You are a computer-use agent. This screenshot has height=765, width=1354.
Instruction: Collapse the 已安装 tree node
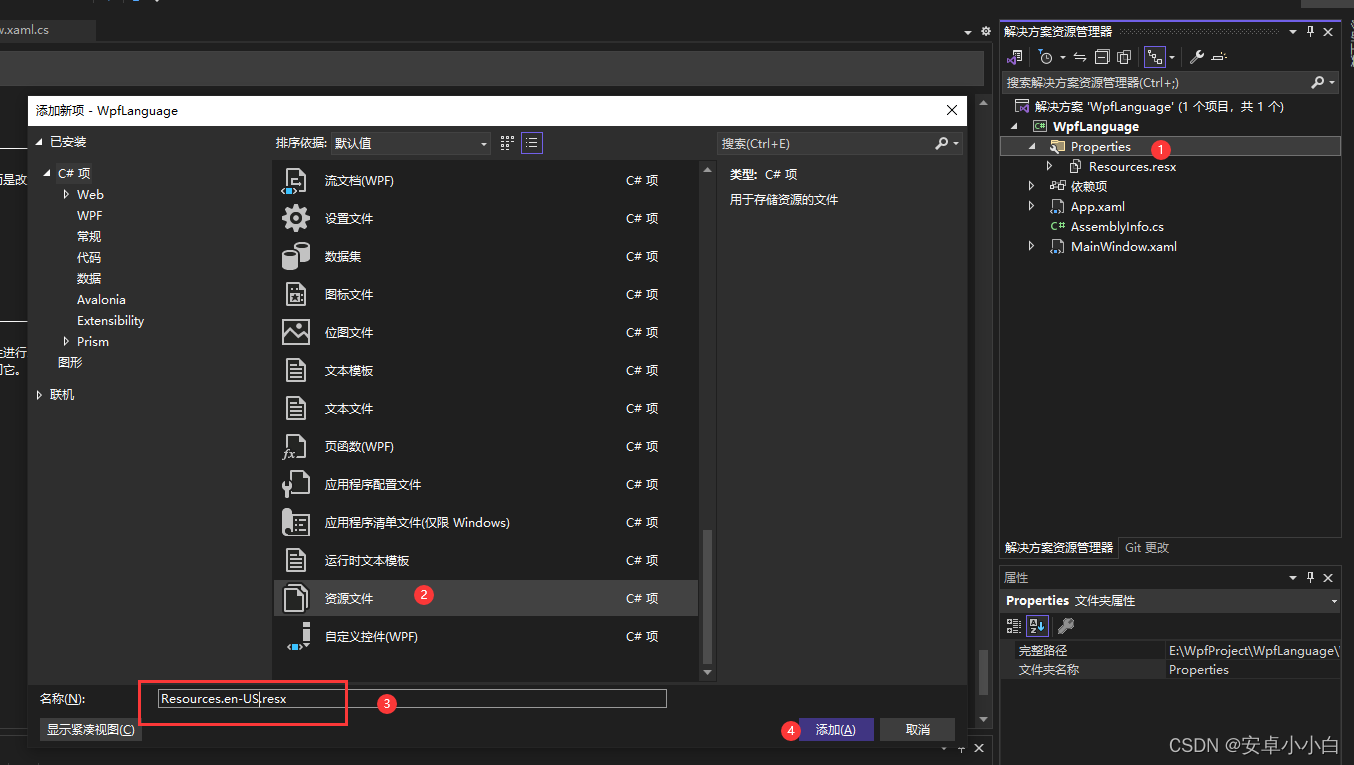tap(40, 142)
